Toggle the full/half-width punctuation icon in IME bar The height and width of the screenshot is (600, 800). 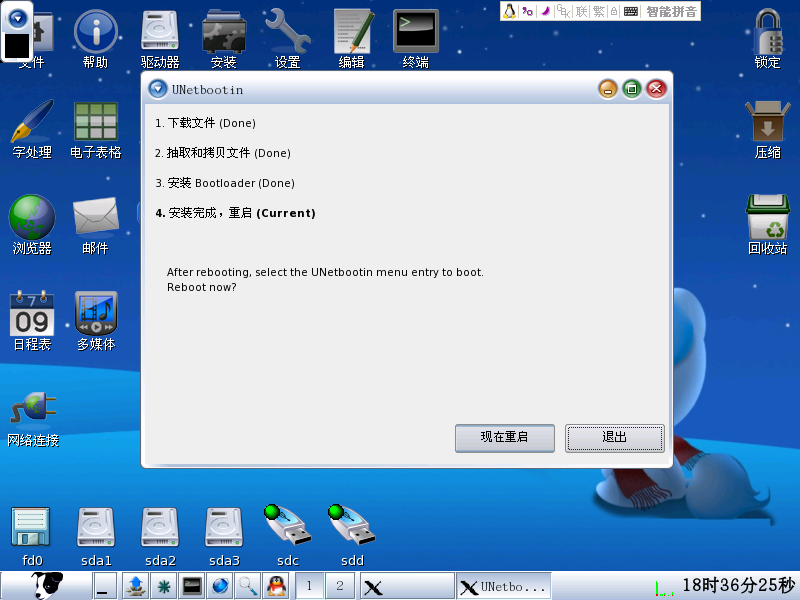coord(528,11)
